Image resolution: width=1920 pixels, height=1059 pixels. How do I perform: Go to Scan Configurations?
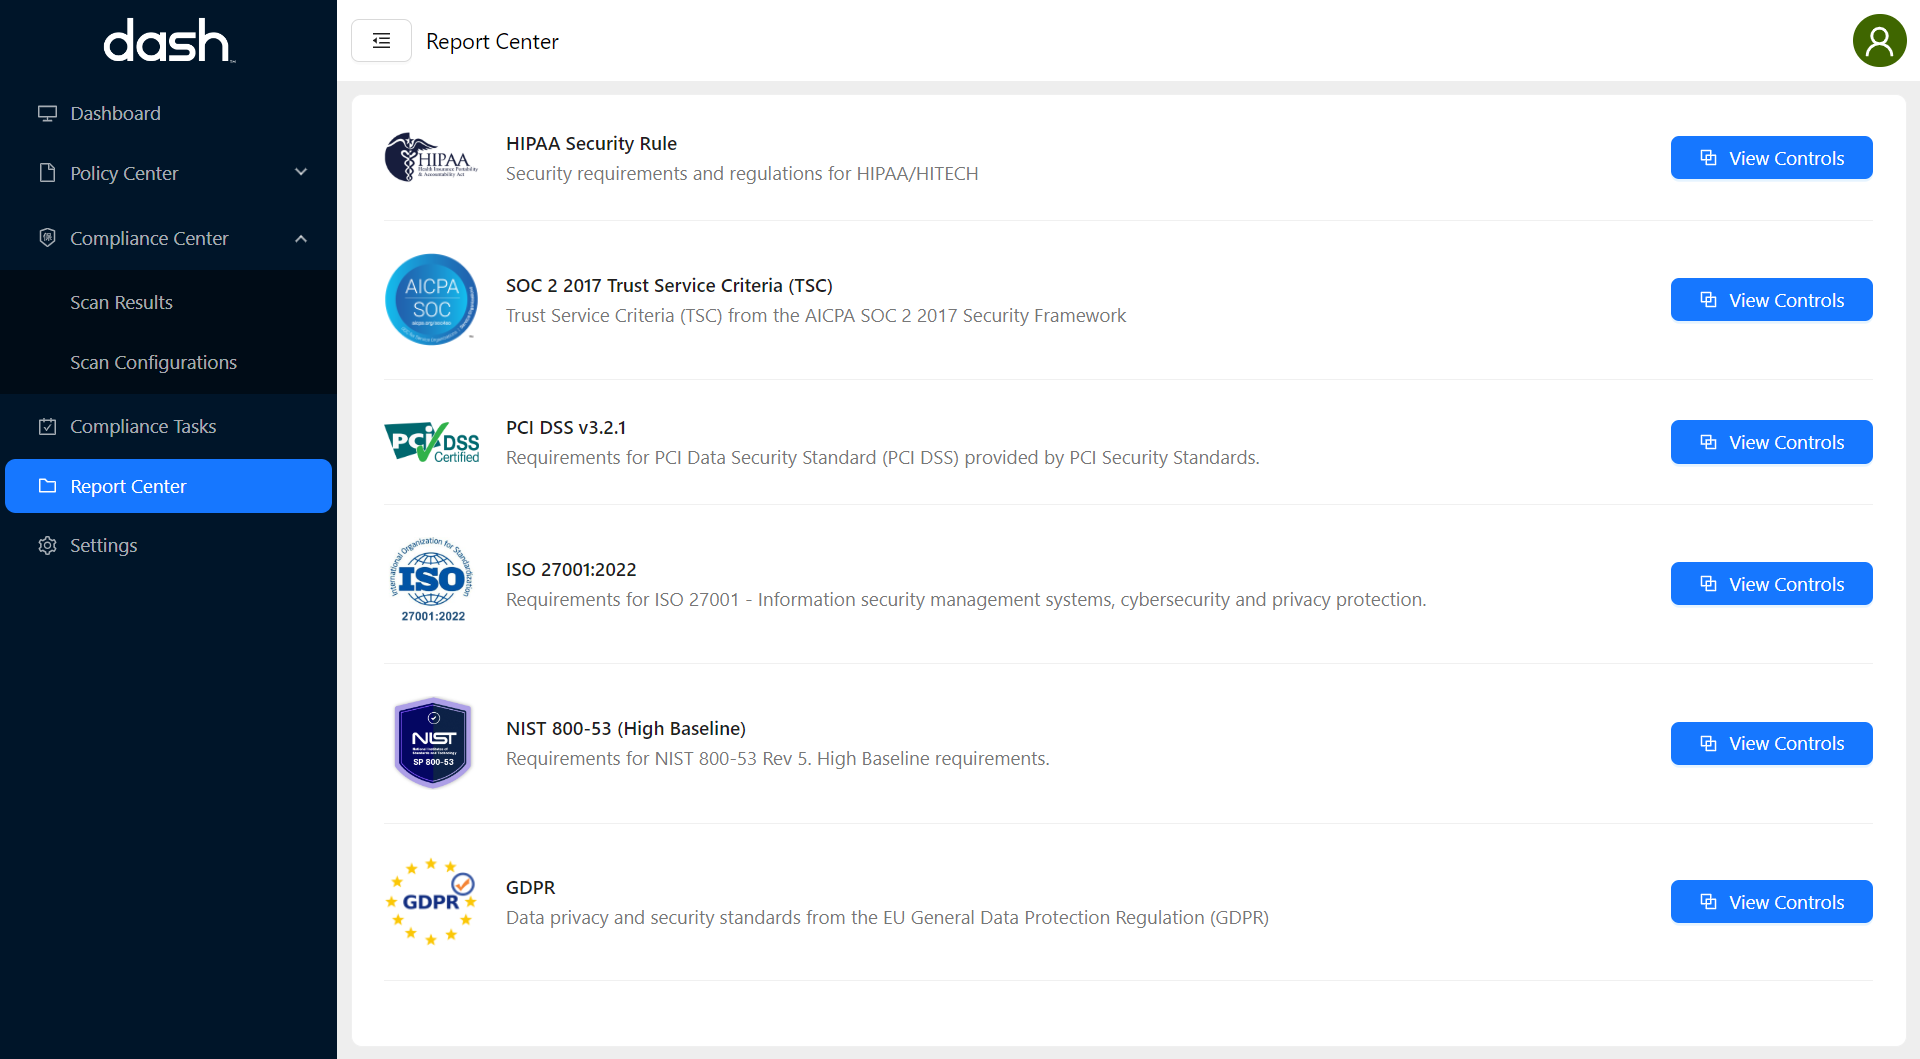(x=153, y=363)
